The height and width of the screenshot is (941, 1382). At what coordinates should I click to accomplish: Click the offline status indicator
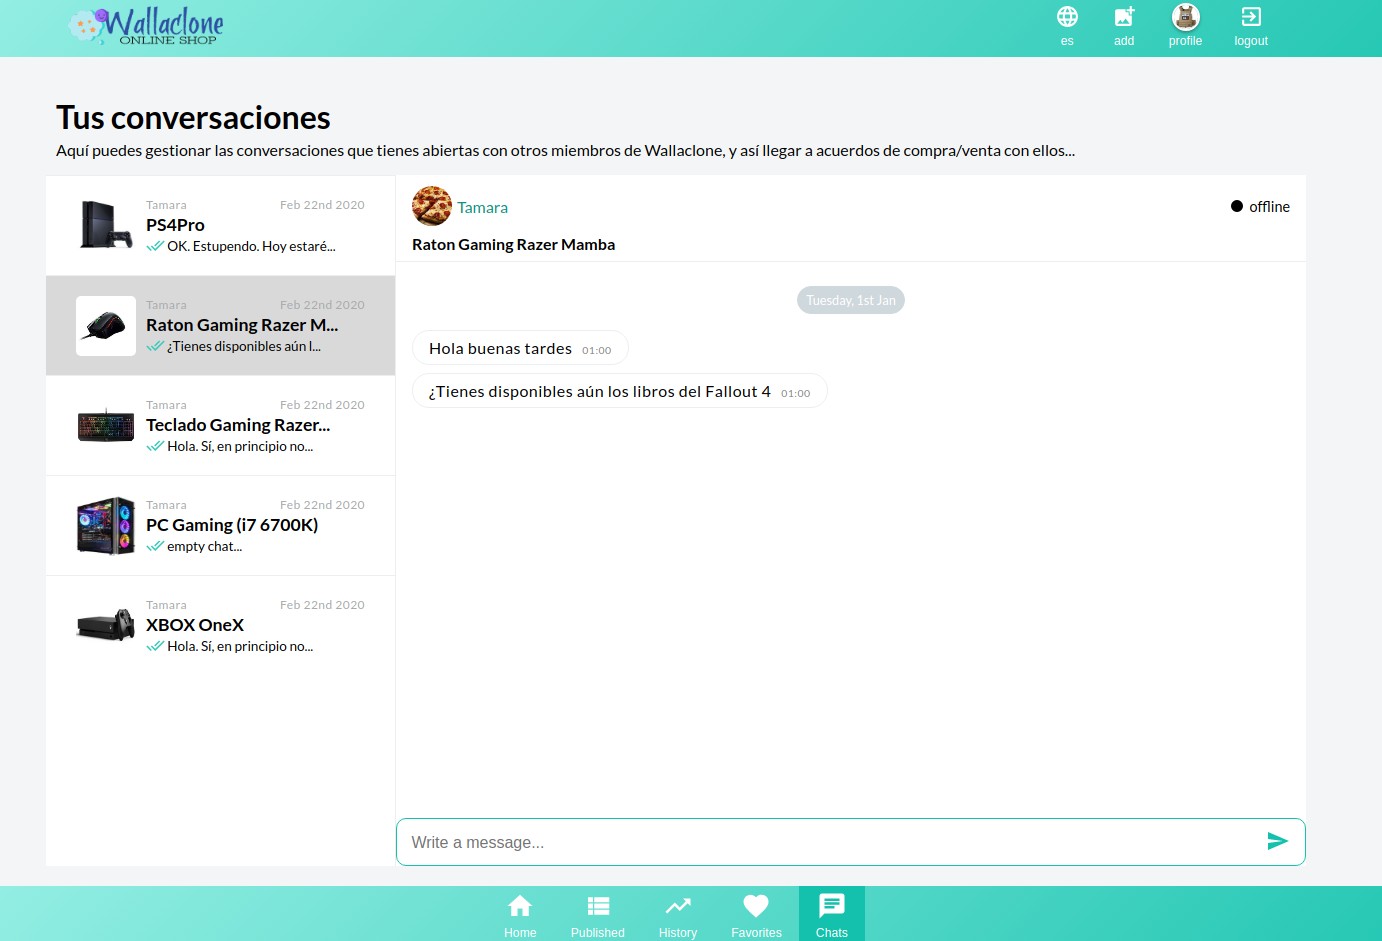coord(1260,206)
